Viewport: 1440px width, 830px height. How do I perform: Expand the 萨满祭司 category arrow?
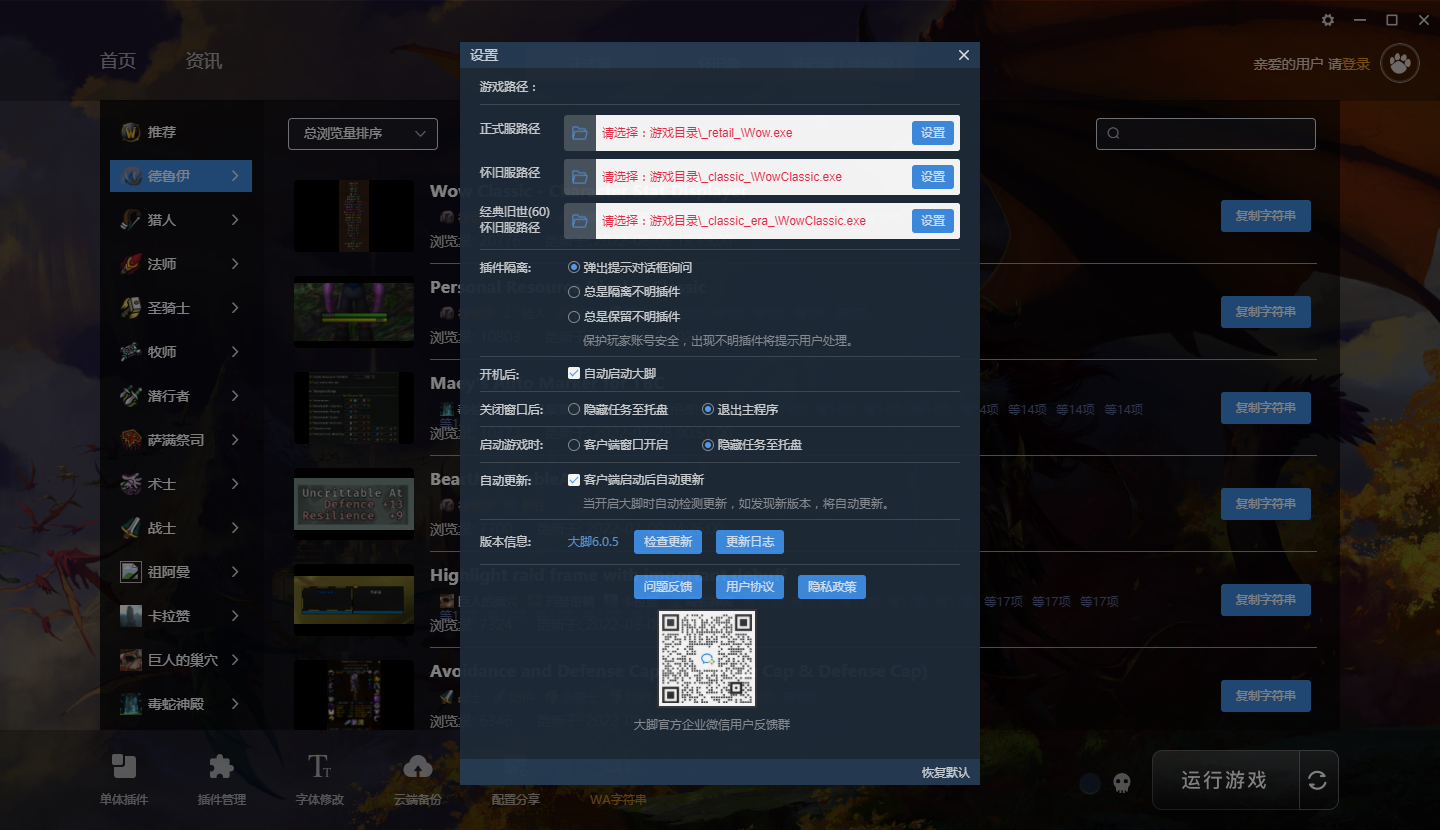click(235, 440)
